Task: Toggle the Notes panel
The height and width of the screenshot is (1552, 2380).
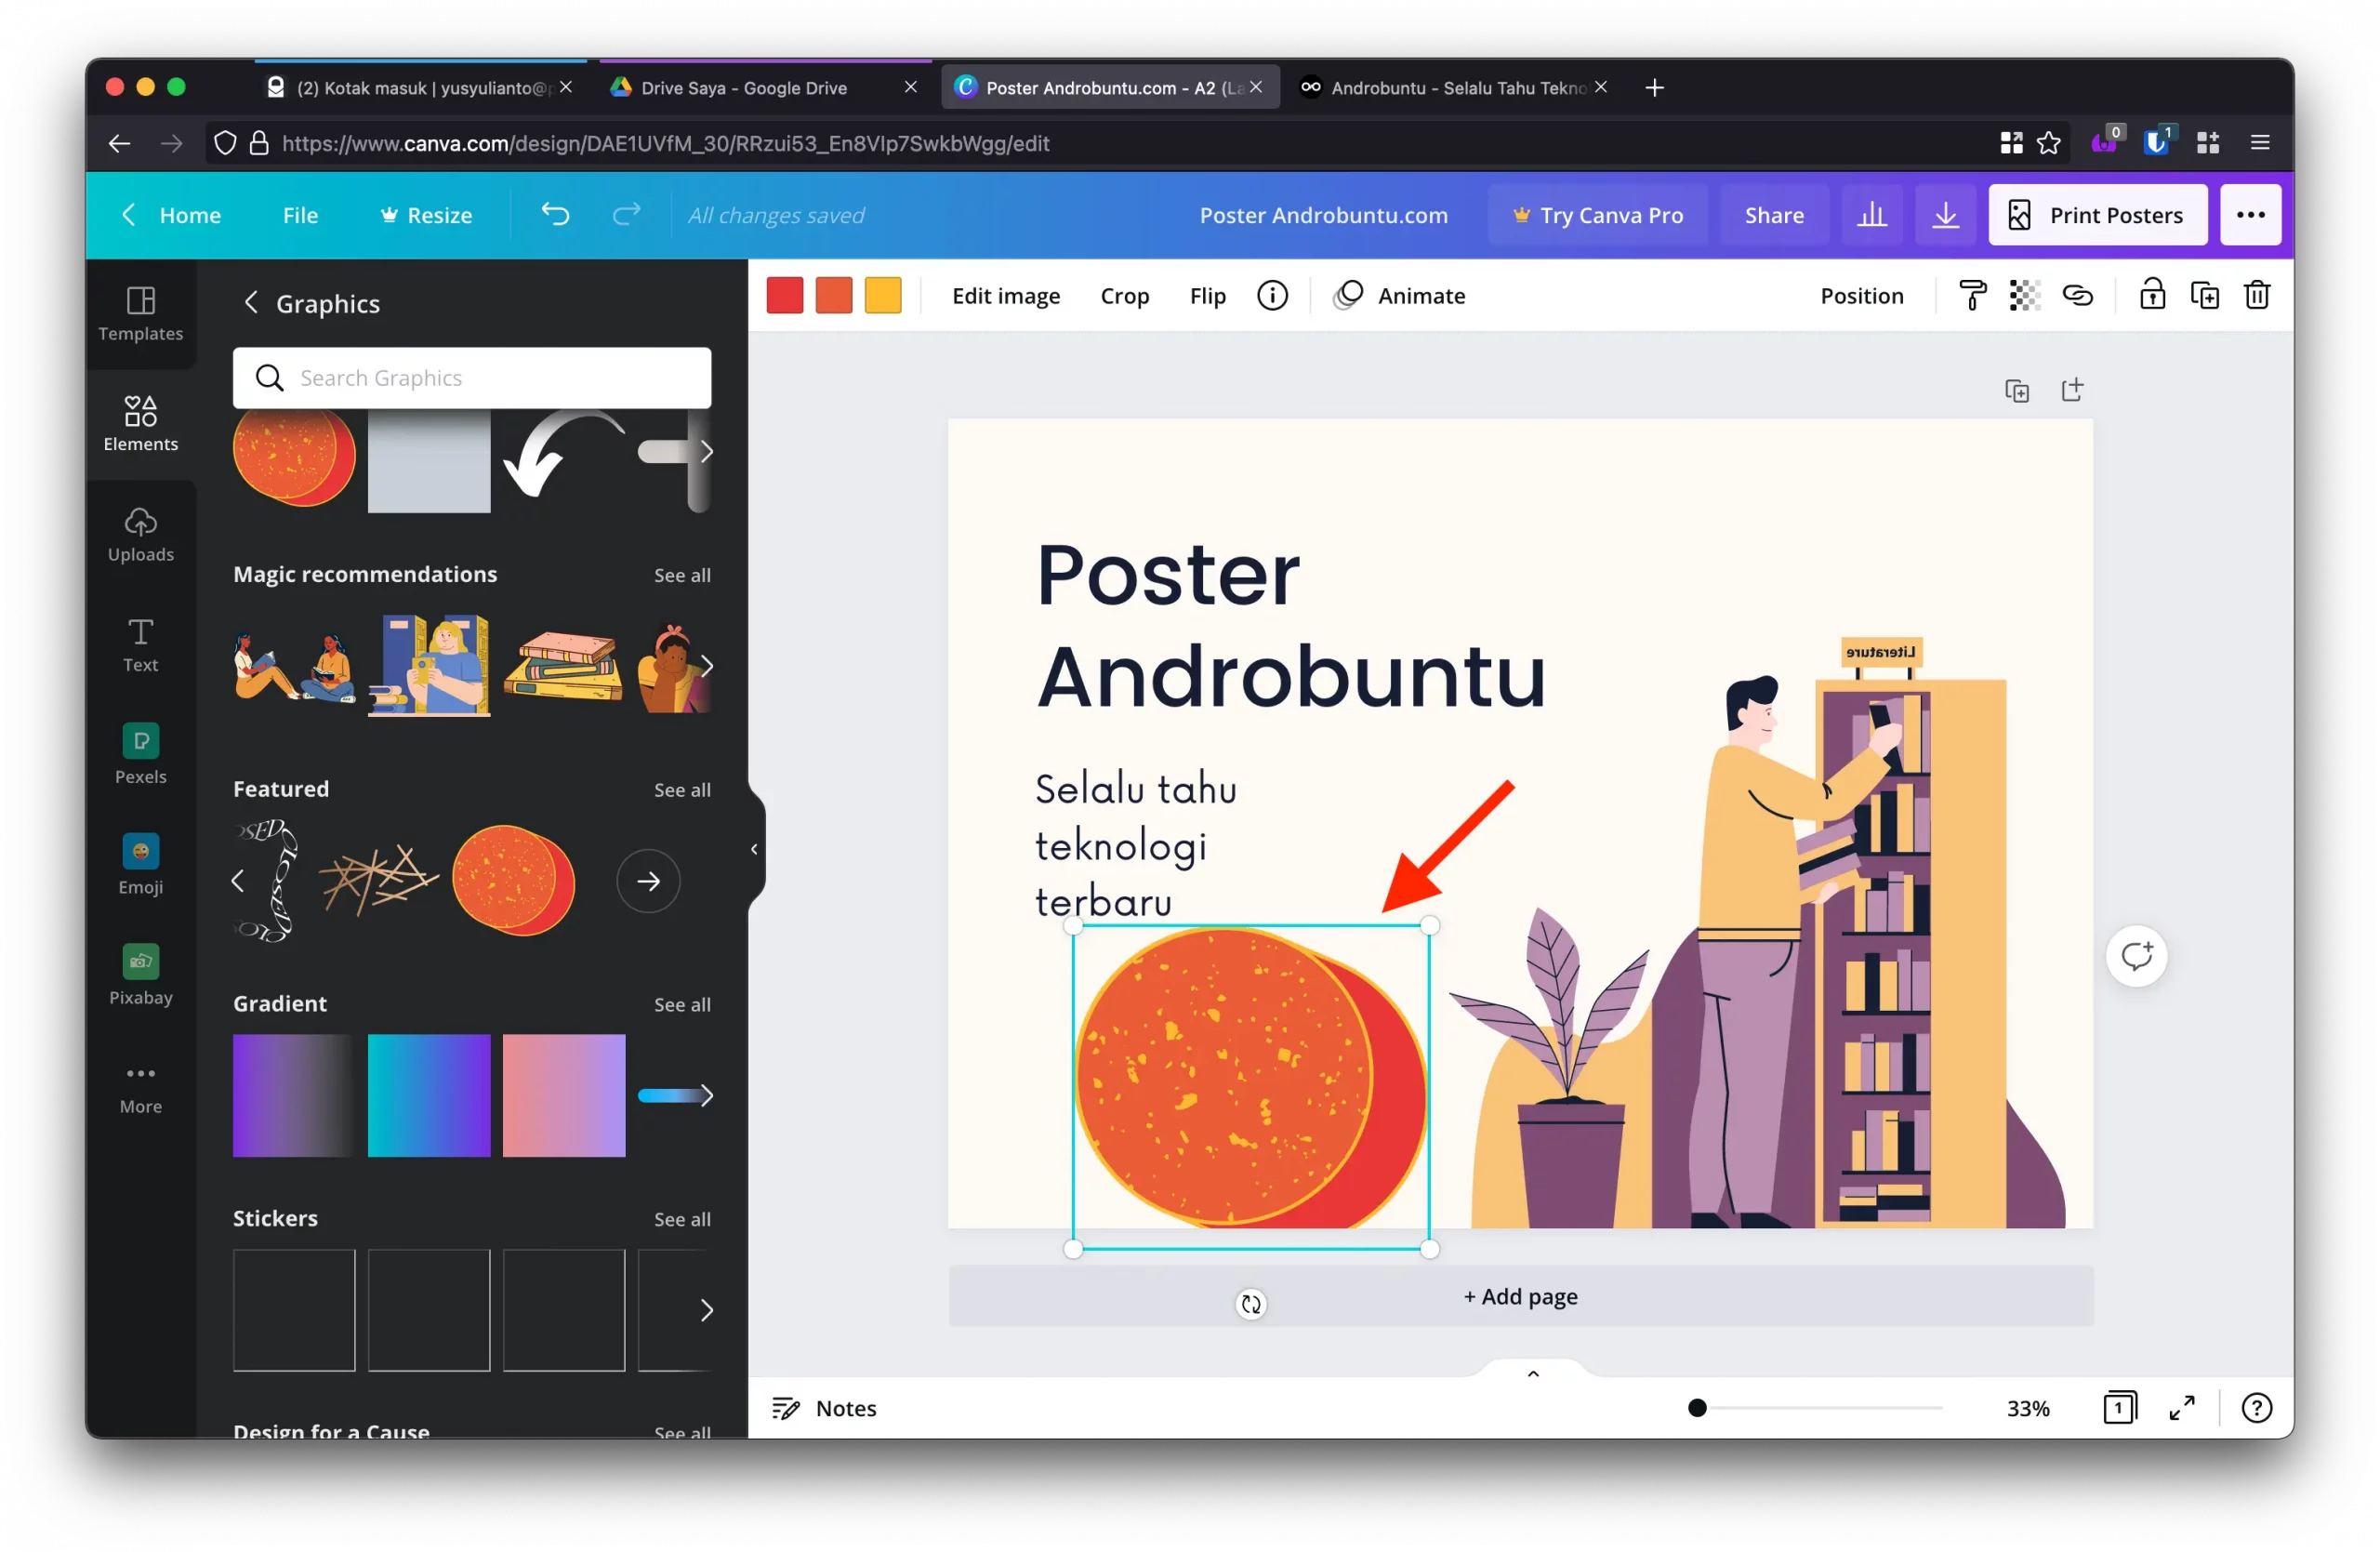Action: [x=825, y=1408]
